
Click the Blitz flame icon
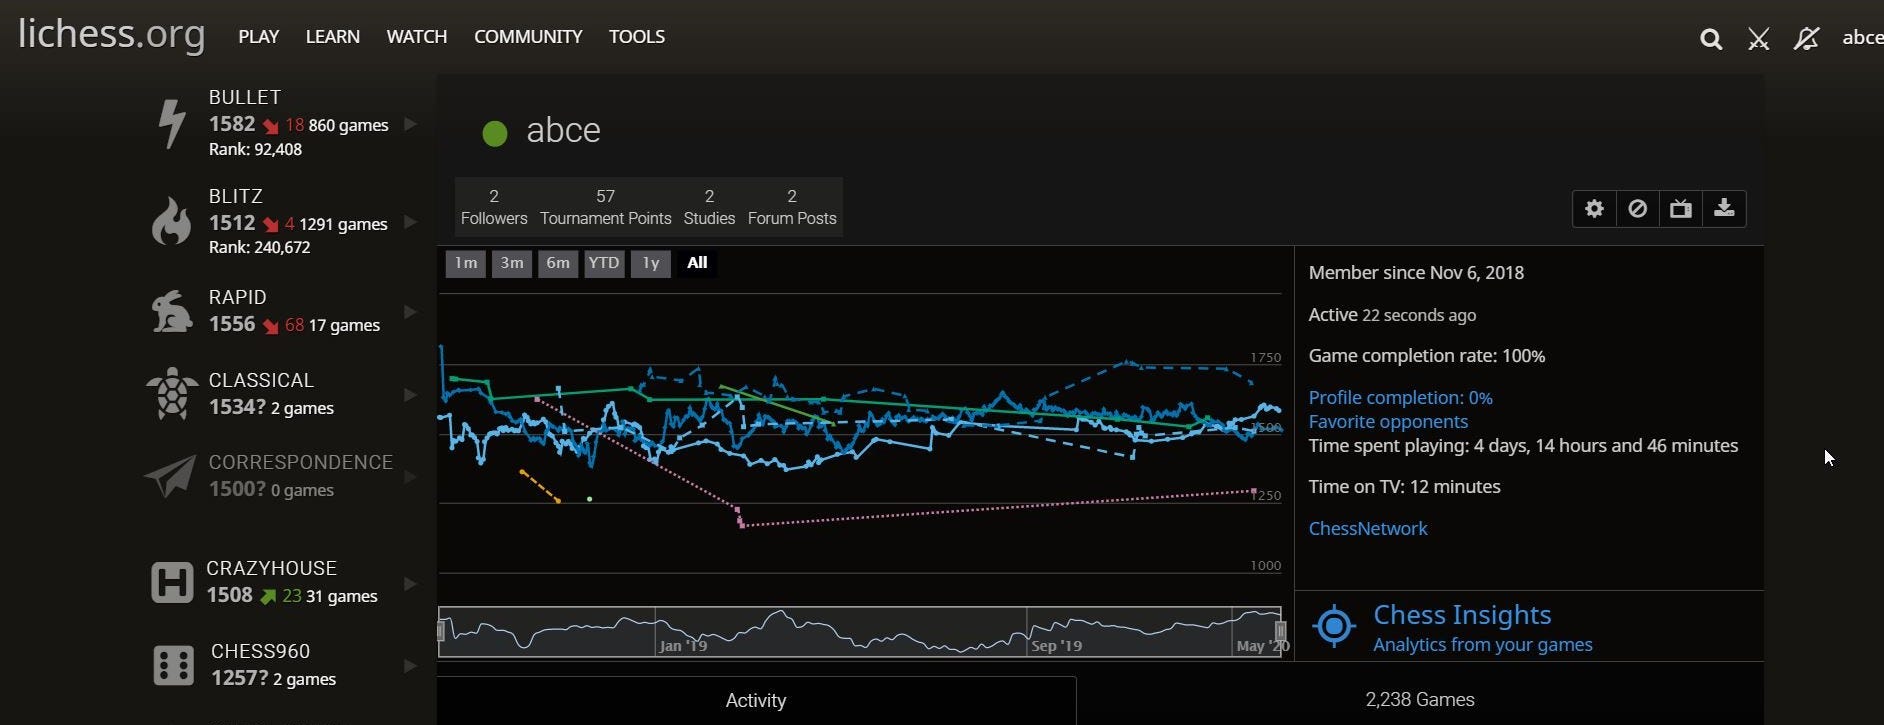[x=171, y=220]
